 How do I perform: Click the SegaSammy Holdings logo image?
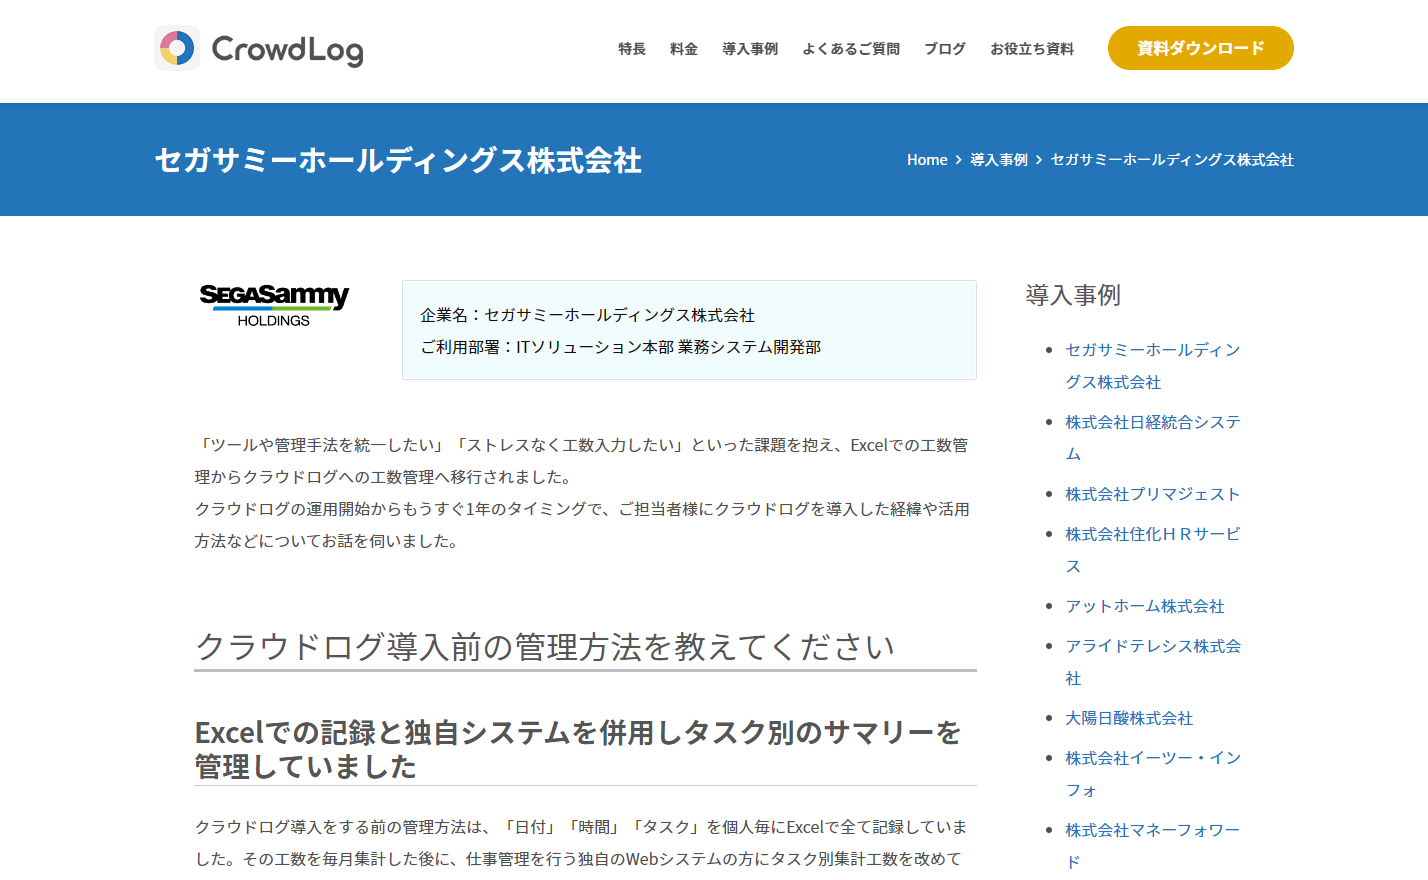pyautogui.click(x=273, y=305)
